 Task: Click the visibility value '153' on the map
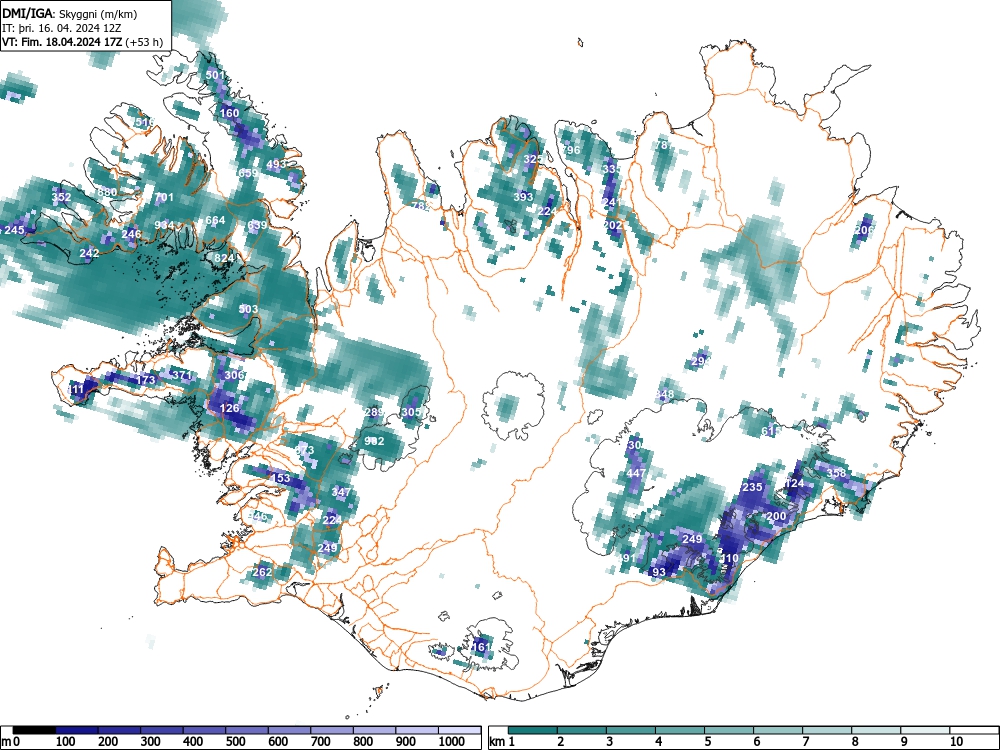[281, 478]
